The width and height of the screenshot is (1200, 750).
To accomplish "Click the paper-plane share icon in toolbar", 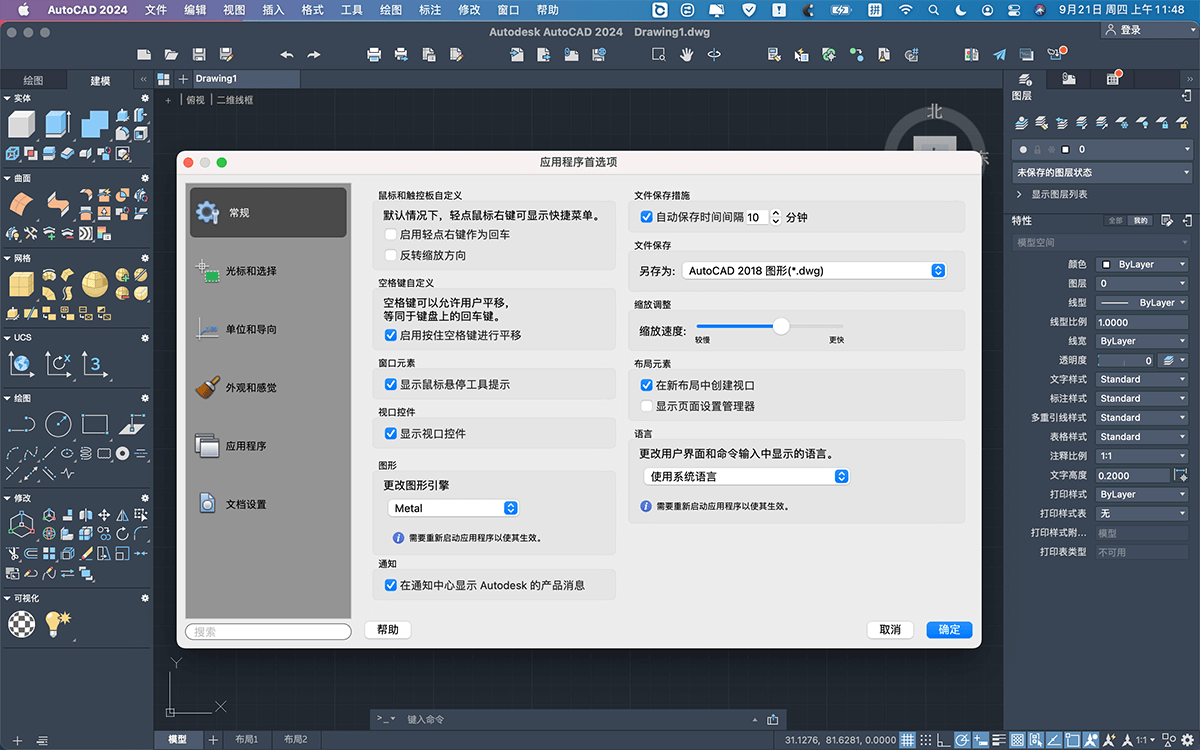I will [999, 54].
